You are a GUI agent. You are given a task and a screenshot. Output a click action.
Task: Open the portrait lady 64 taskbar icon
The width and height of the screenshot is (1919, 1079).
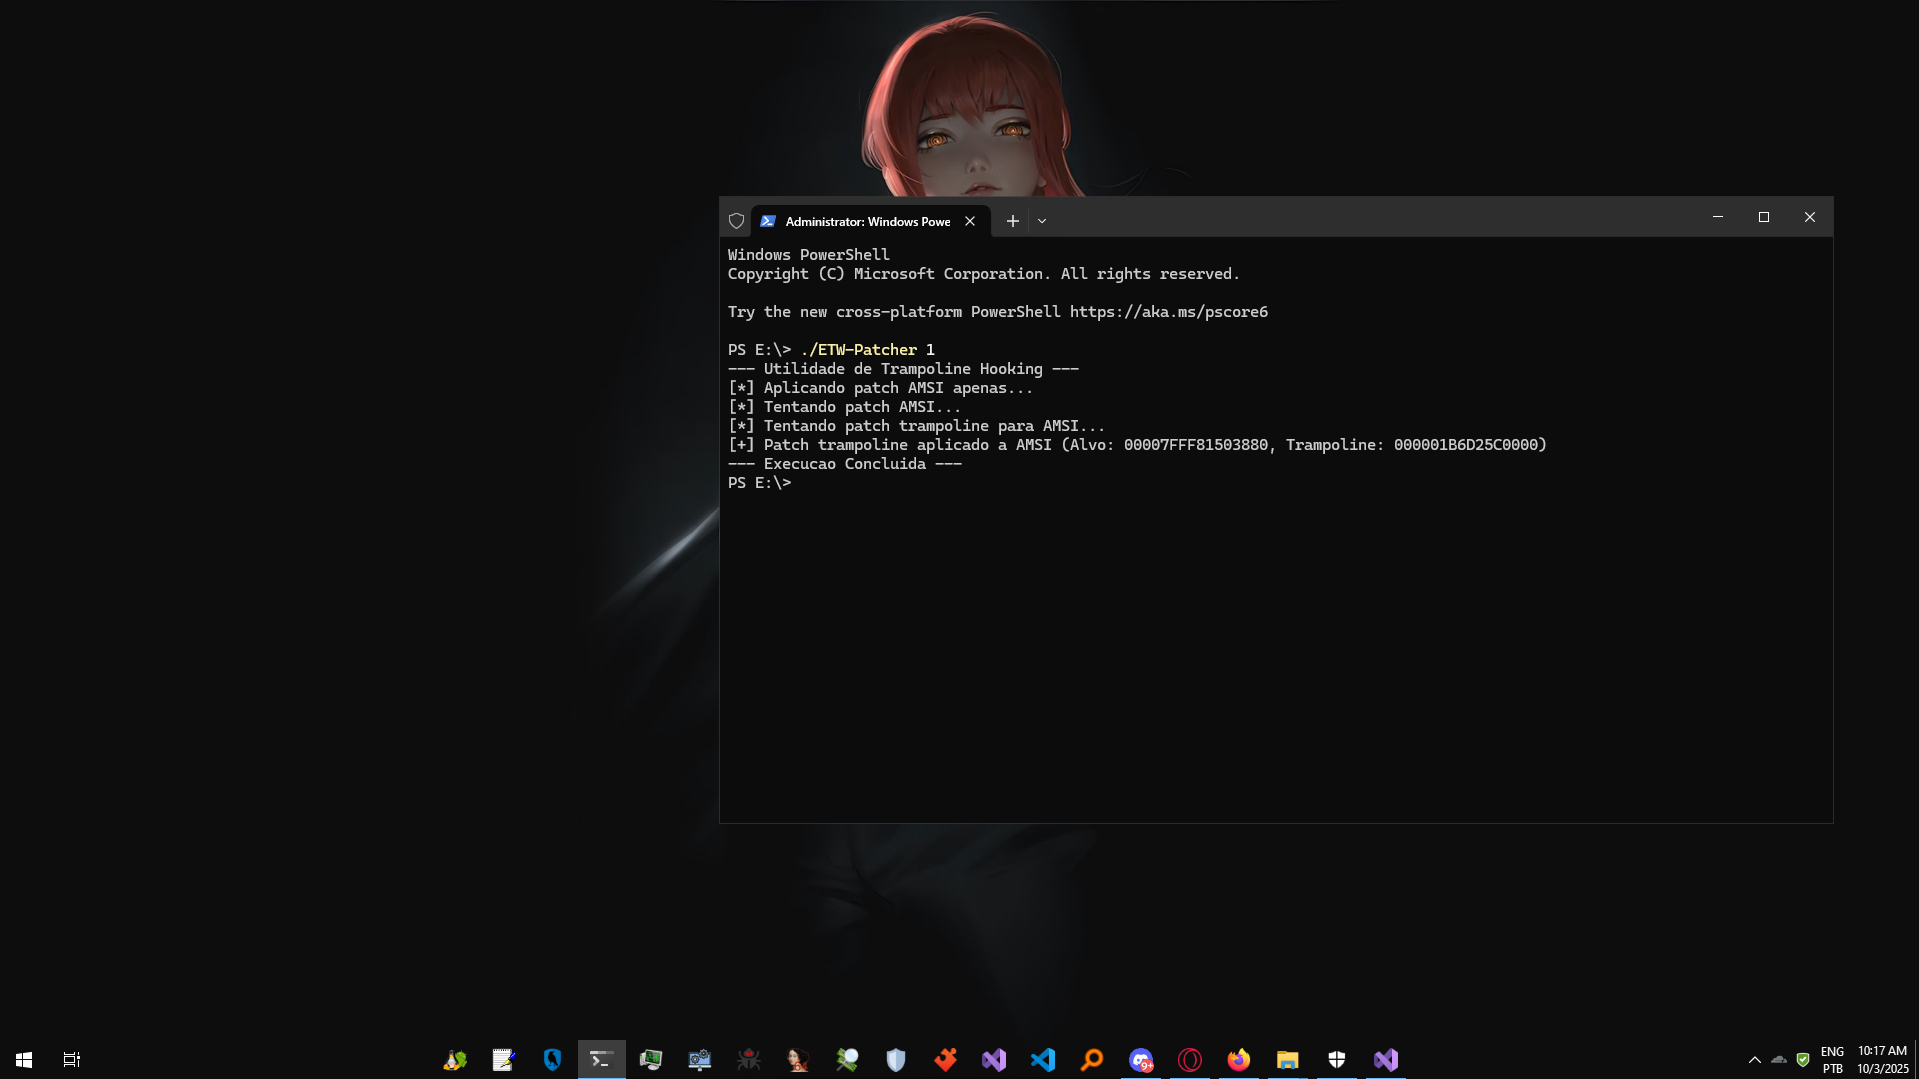[798, 1060]
